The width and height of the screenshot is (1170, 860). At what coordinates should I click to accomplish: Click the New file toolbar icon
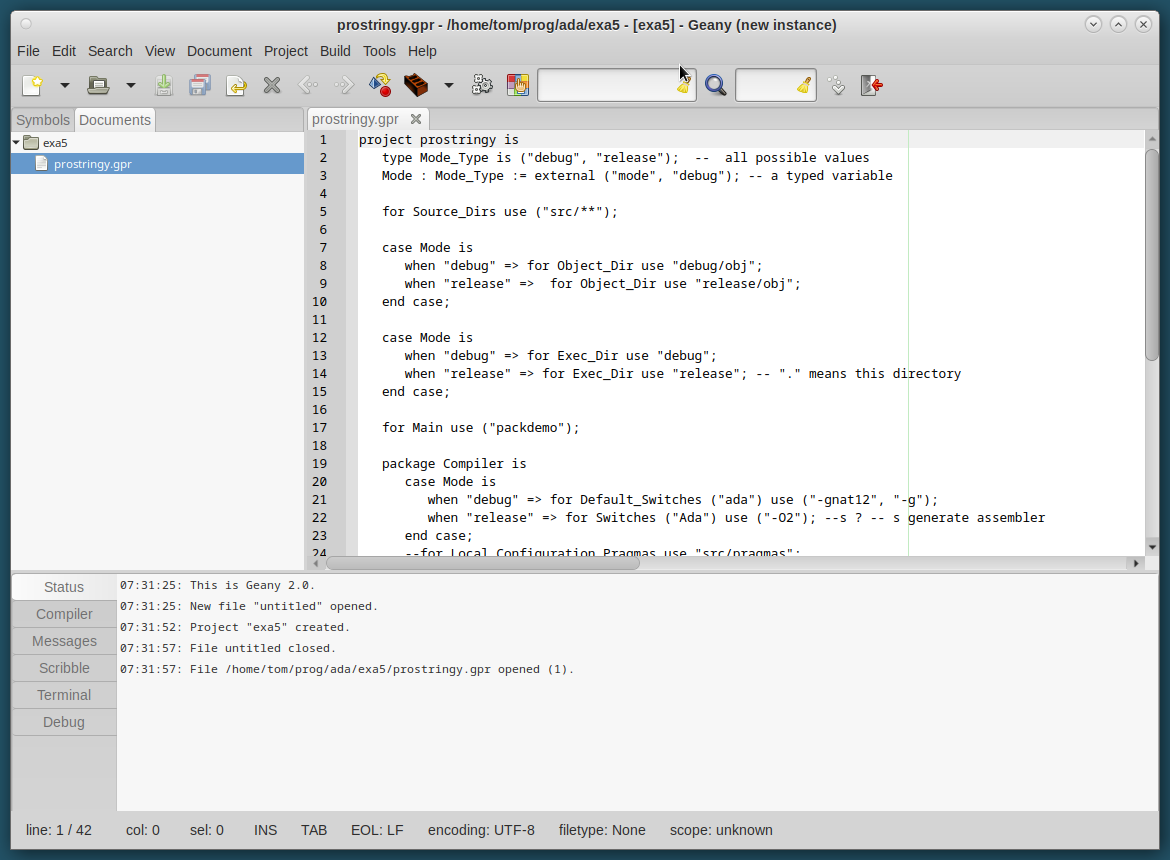(x=34, y=86)
